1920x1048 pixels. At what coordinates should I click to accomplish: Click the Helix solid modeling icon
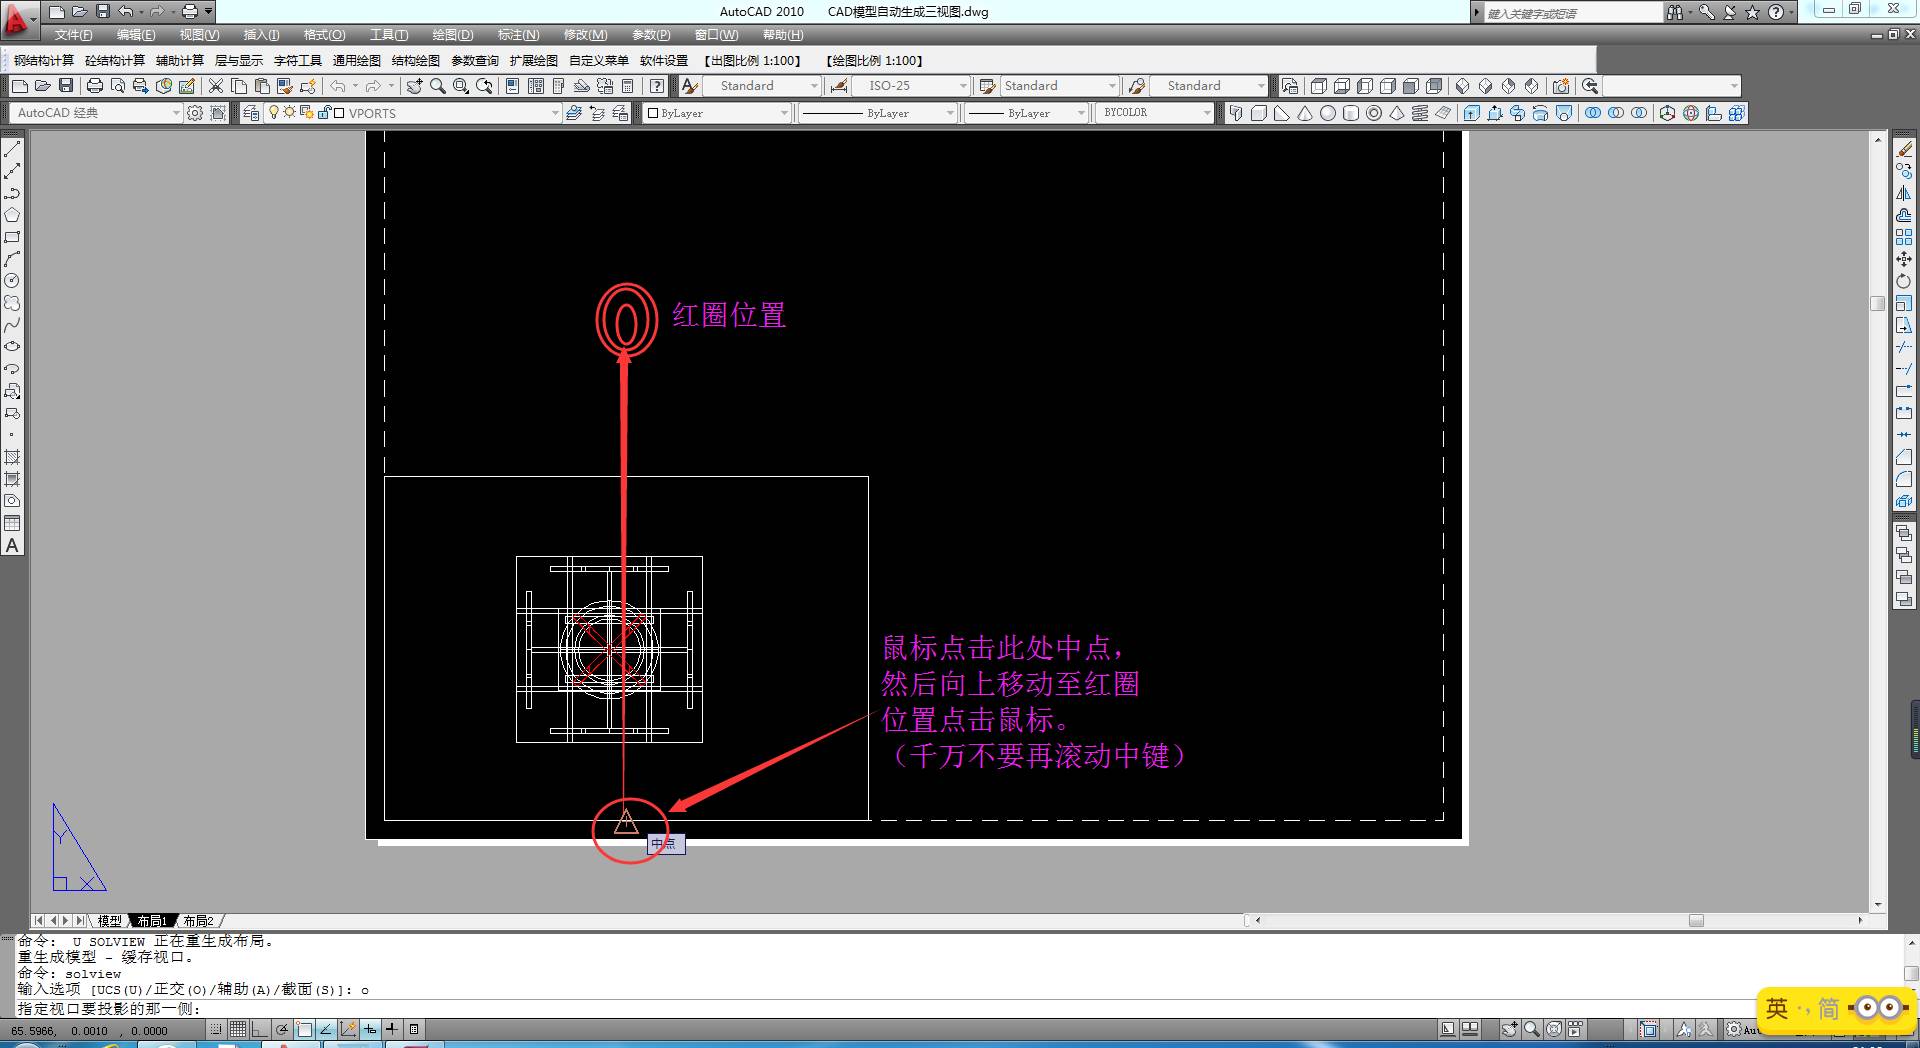[1420, 113]
